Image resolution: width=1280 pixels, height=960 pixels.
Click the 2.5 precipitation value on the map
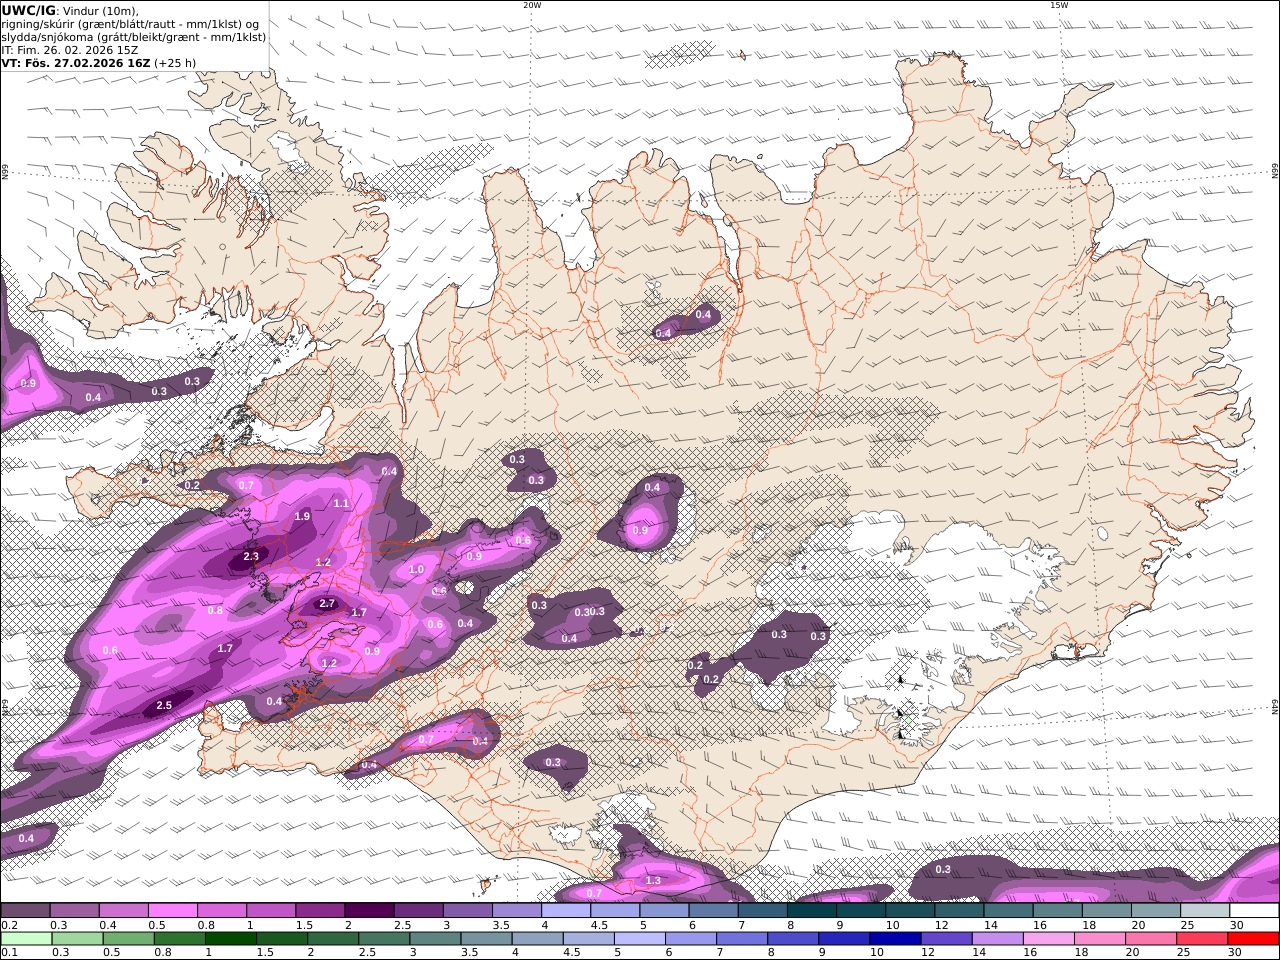point(165,706)
